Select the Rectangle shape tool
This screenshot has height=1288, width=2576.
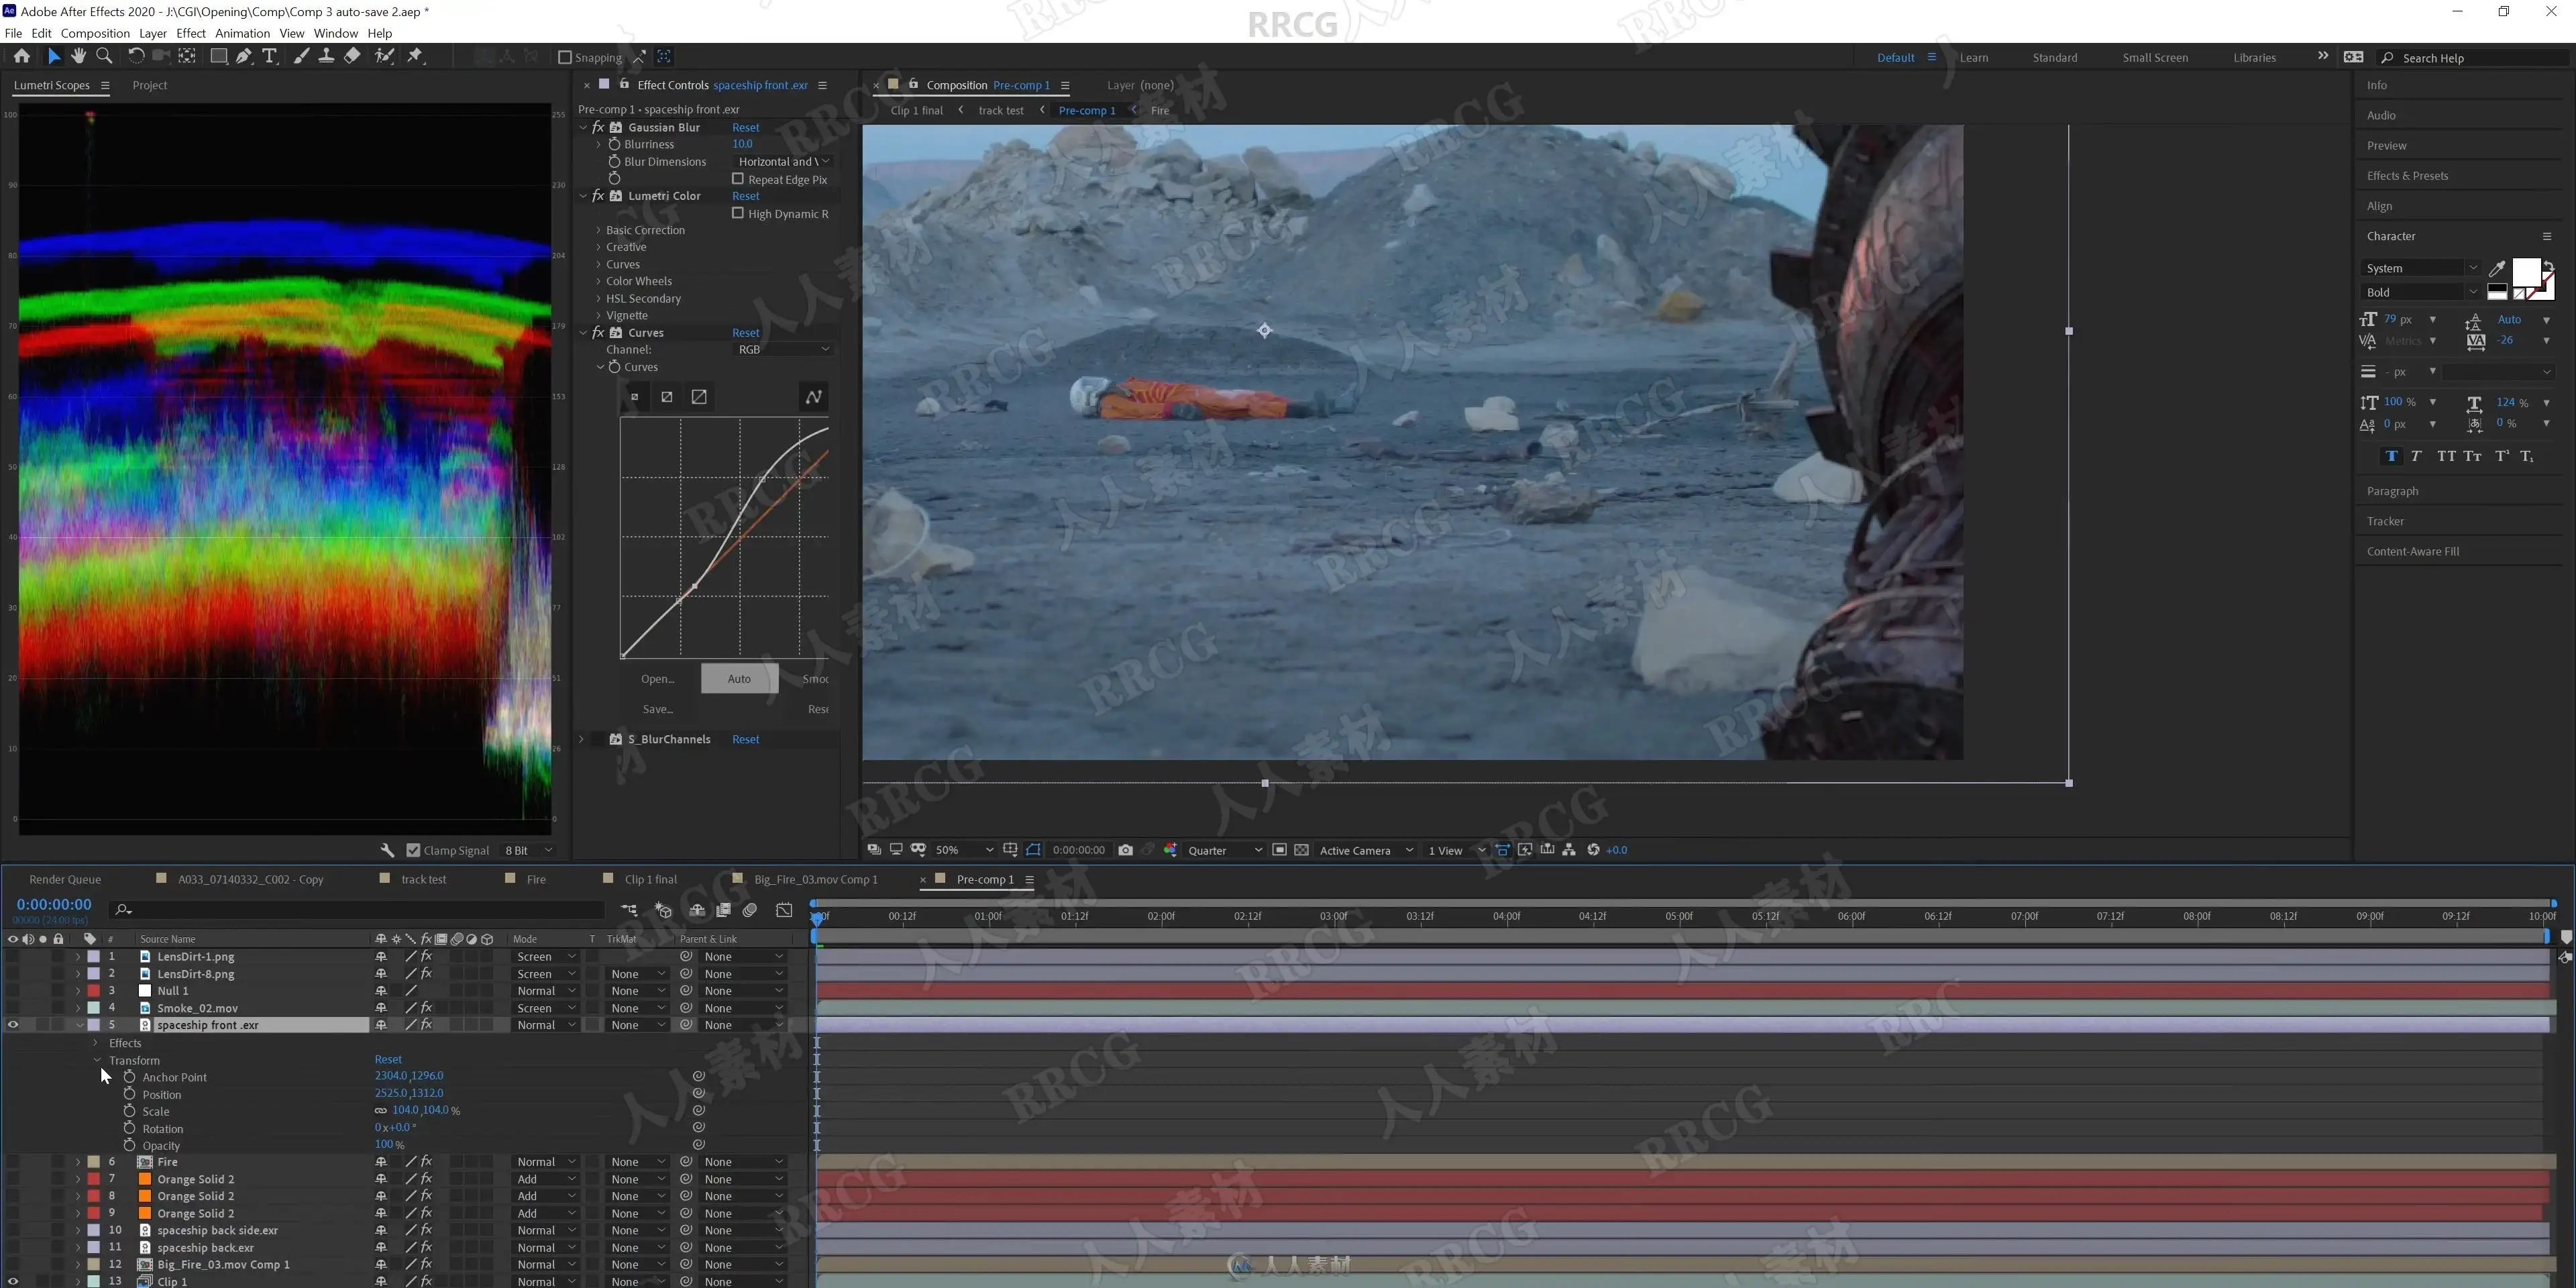(x=217, y=56)
